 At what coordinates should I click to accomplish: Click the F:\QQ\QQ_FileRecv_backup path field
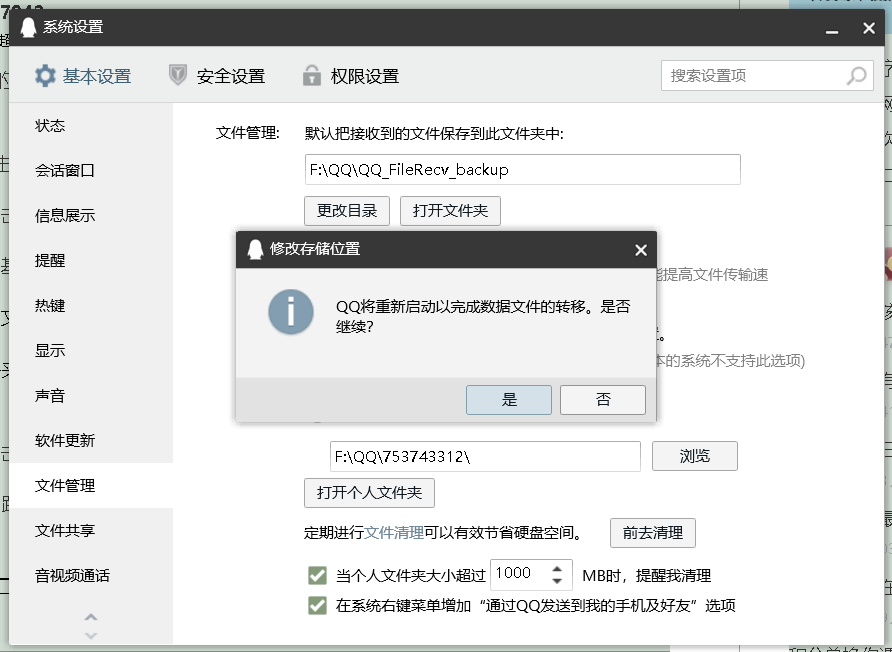[x=522, y=170]
